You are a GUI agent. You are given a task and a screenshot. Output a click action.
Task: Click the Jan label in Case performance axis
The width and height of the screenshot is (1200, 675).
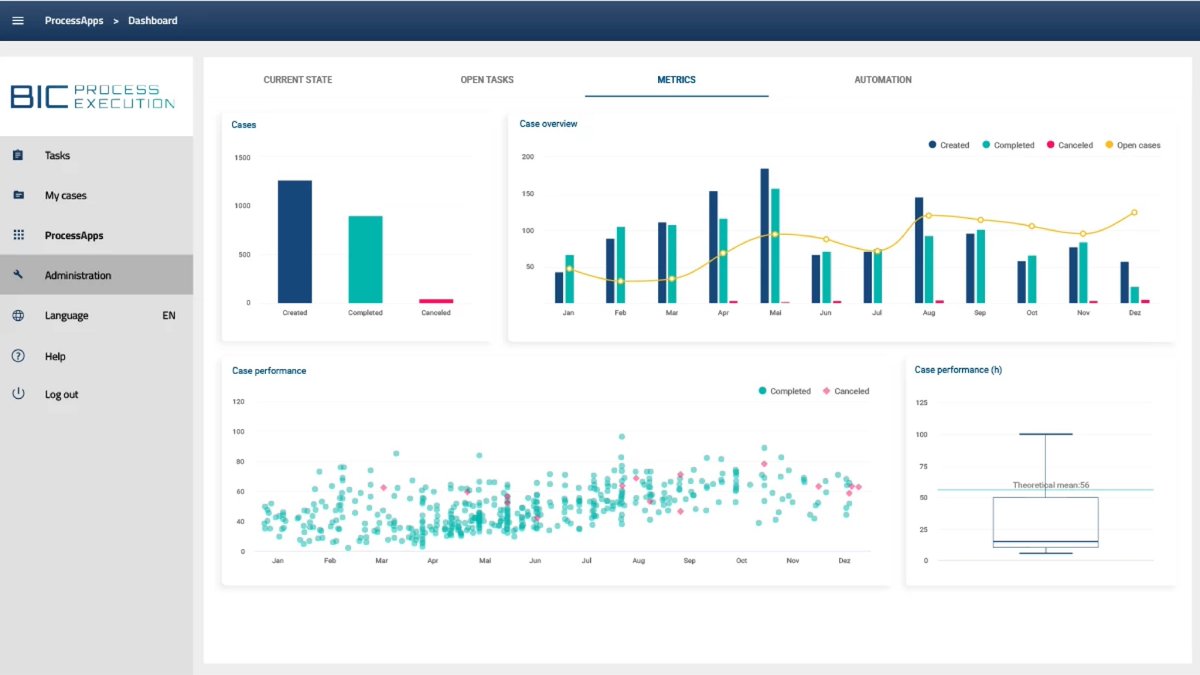click(278, 561)
